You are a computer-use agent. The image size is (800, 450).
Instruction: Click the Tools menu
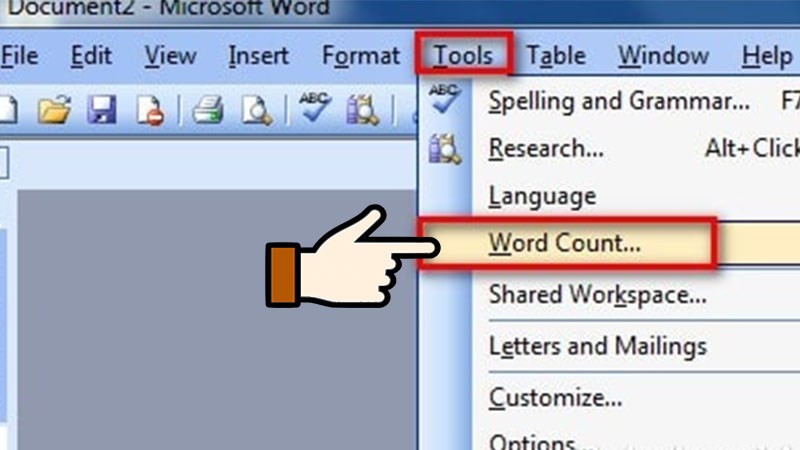coord(463,56)
